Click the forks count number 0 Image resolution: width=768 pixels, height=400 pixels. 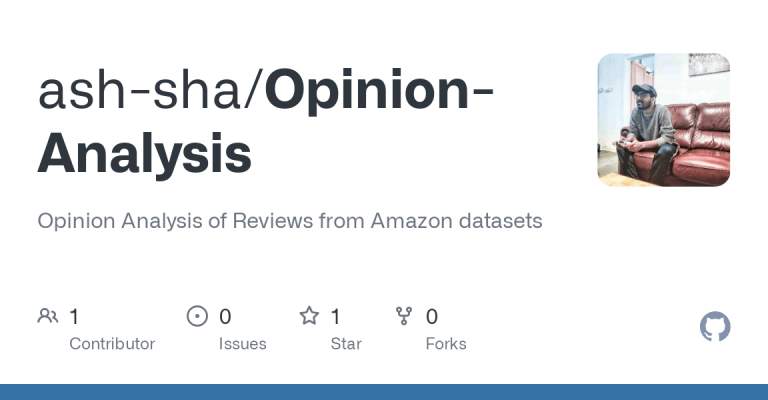tap(432, 317)
